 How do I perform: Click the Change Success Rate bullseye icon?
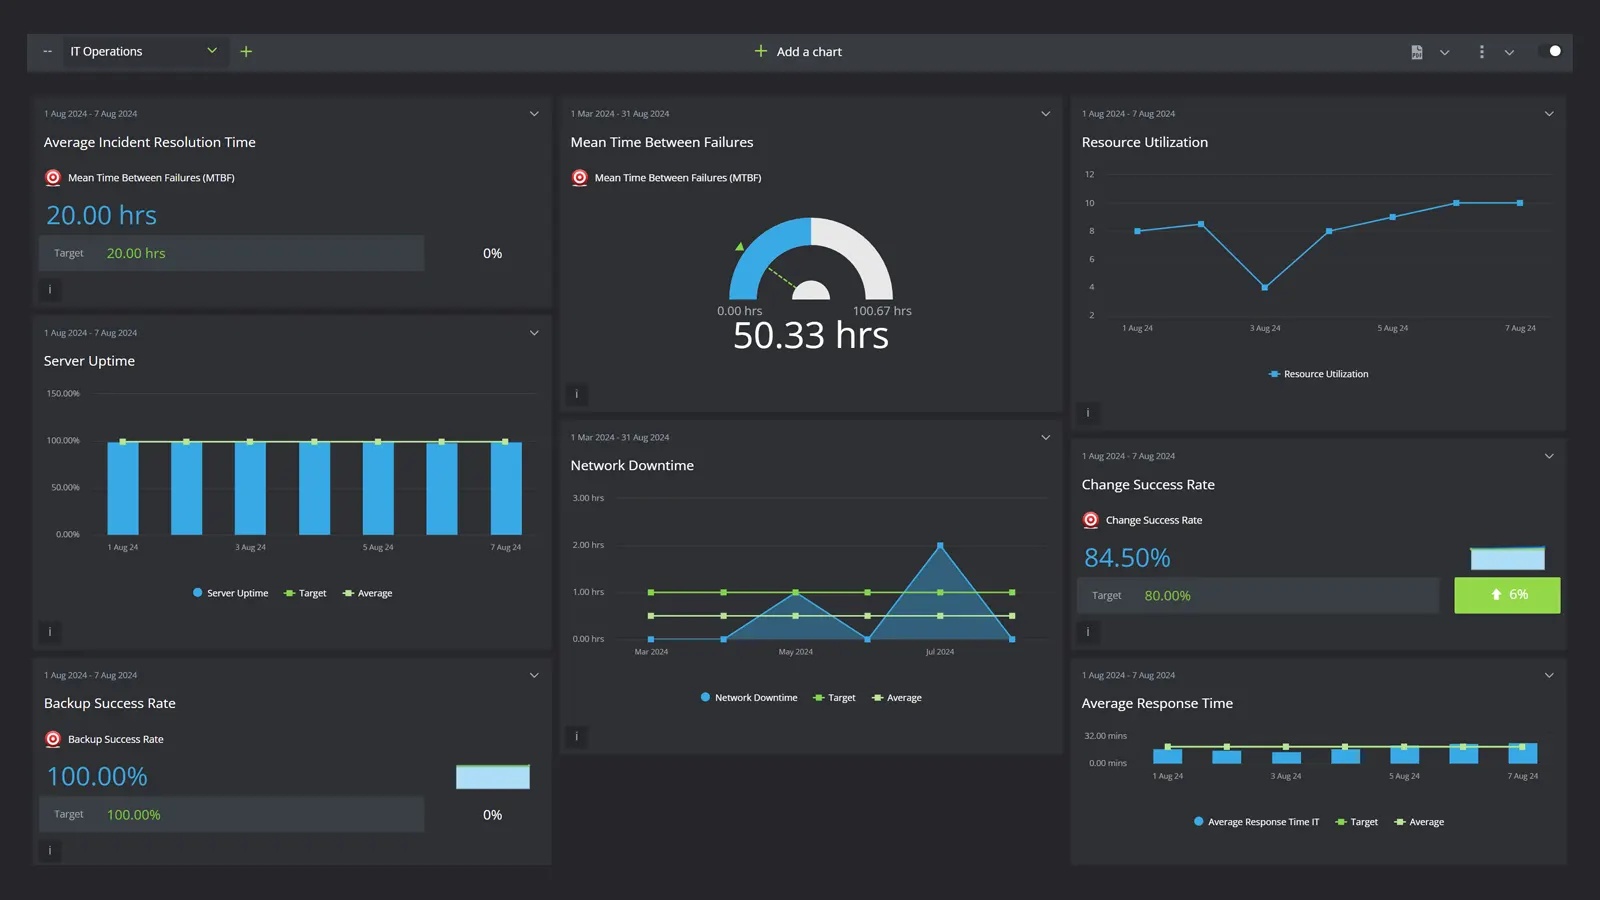[x=1089, y=519]
